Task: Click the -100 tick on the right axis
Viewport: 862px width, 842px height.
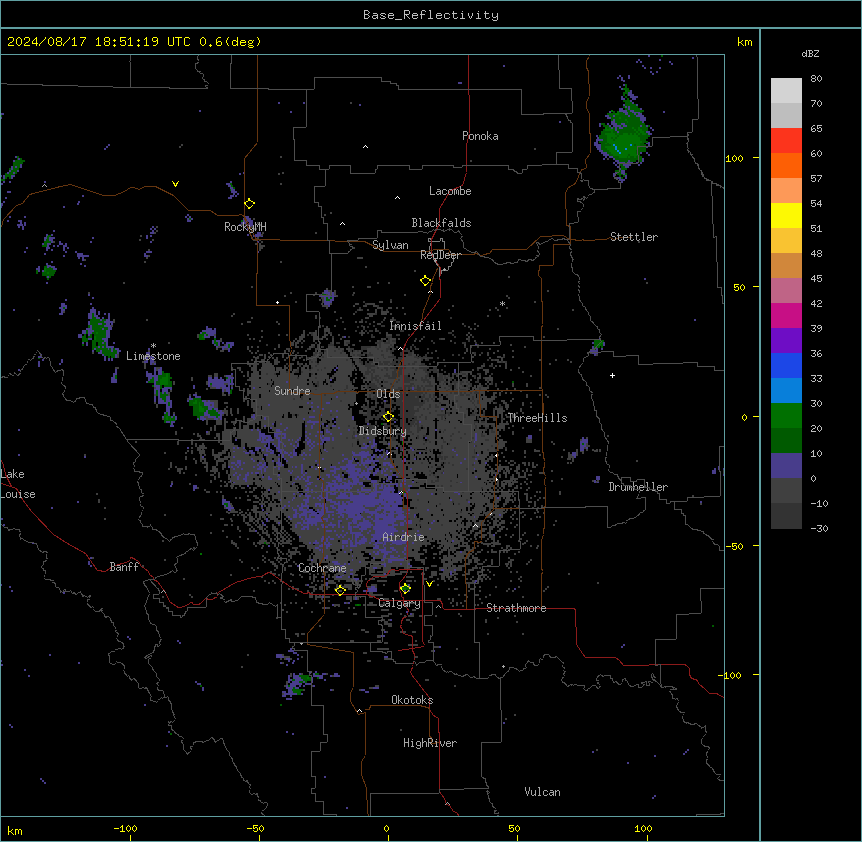Action: (x=730, y=675)
